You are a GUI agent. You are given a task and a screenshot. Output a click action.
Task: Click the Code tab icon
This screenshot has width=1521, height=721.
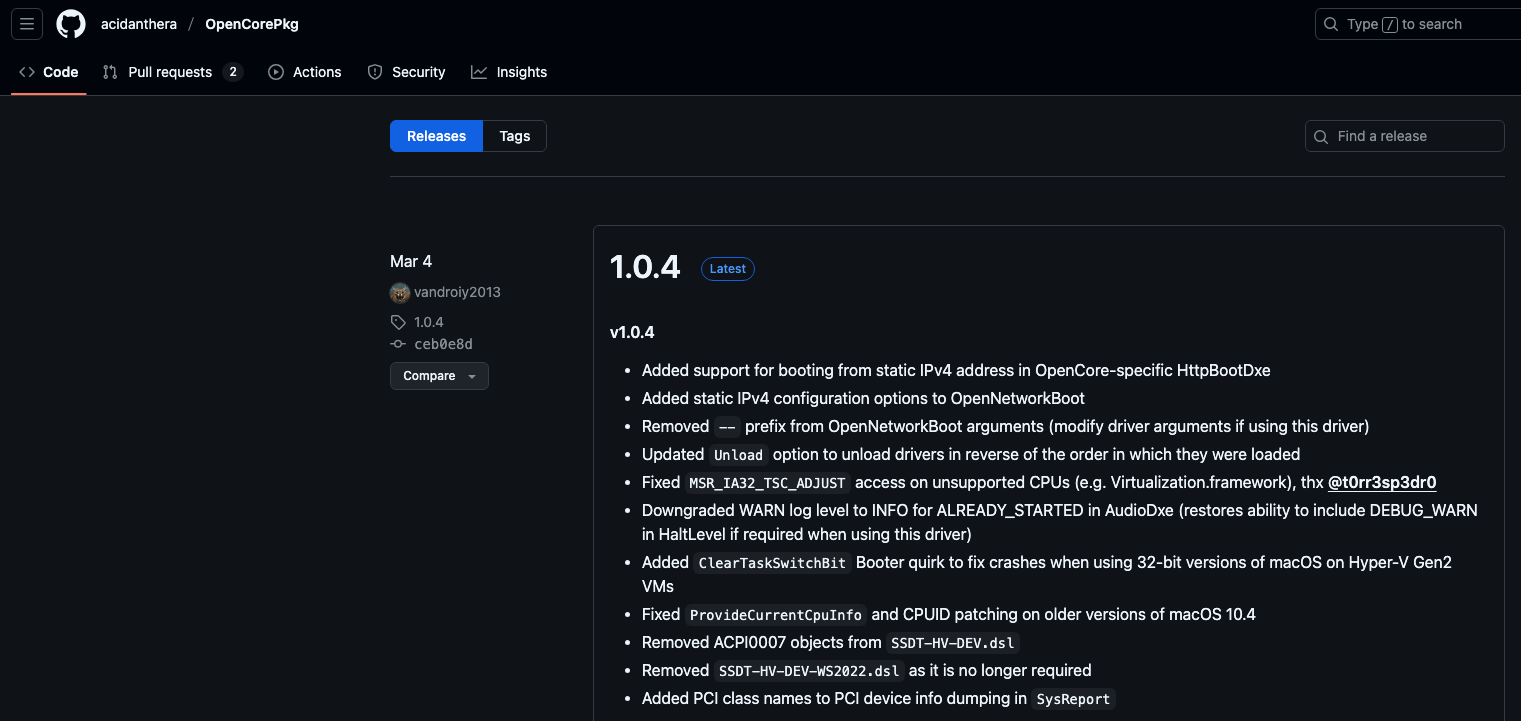point(27,72)
